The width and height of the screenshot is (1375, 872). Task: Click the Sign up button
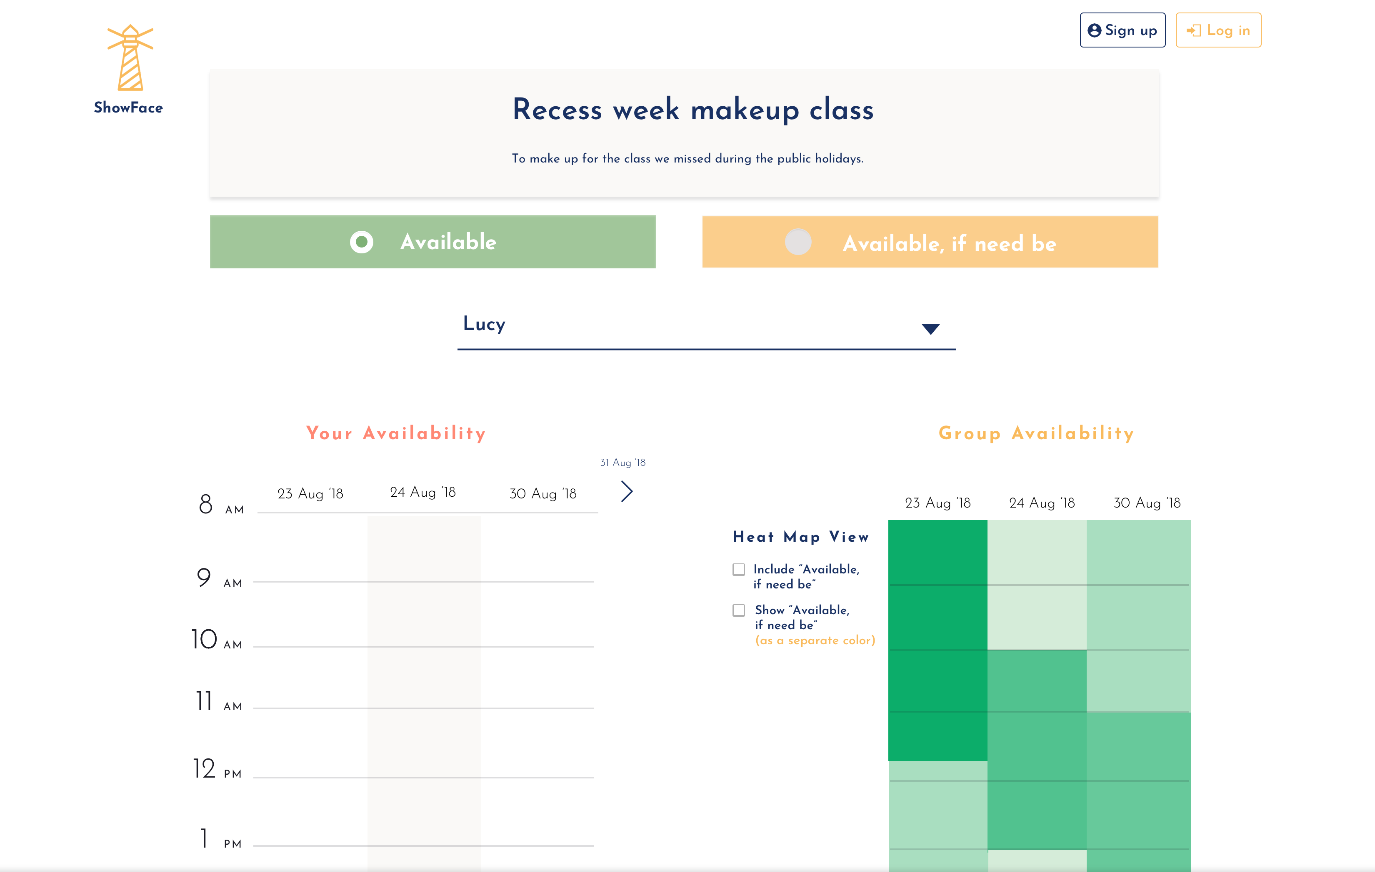tap(1122, 30)
